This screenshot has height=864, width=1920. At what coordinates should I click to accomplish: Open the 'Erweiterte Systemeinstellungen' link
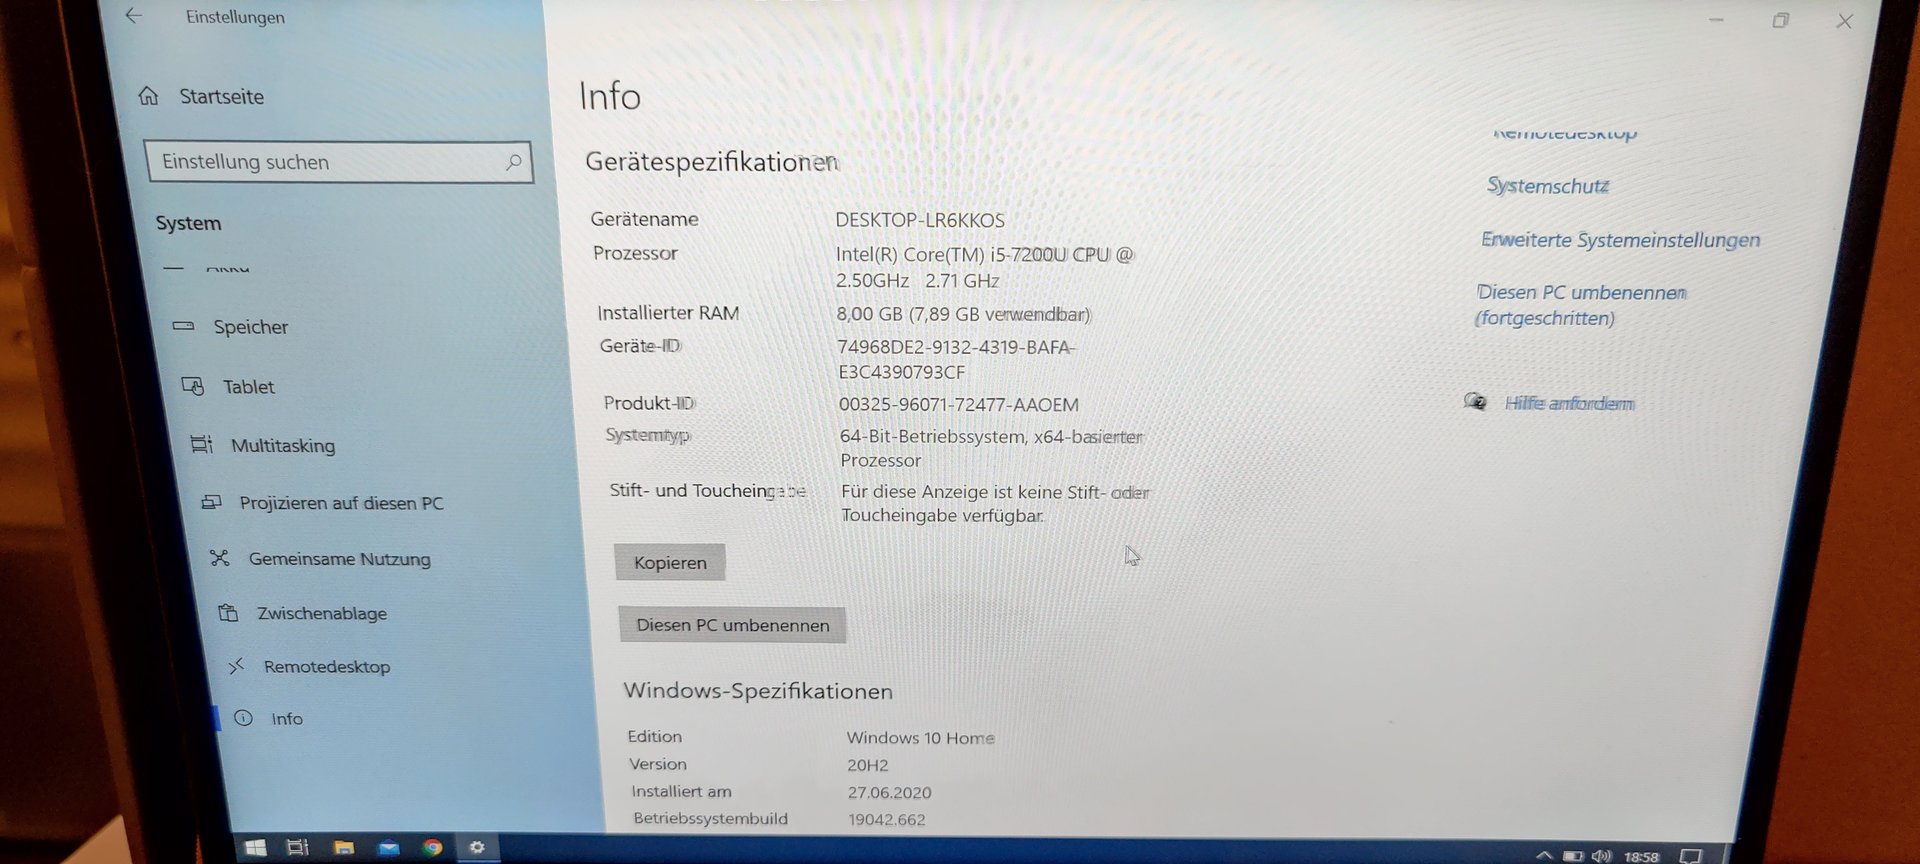click(1620, 240)
